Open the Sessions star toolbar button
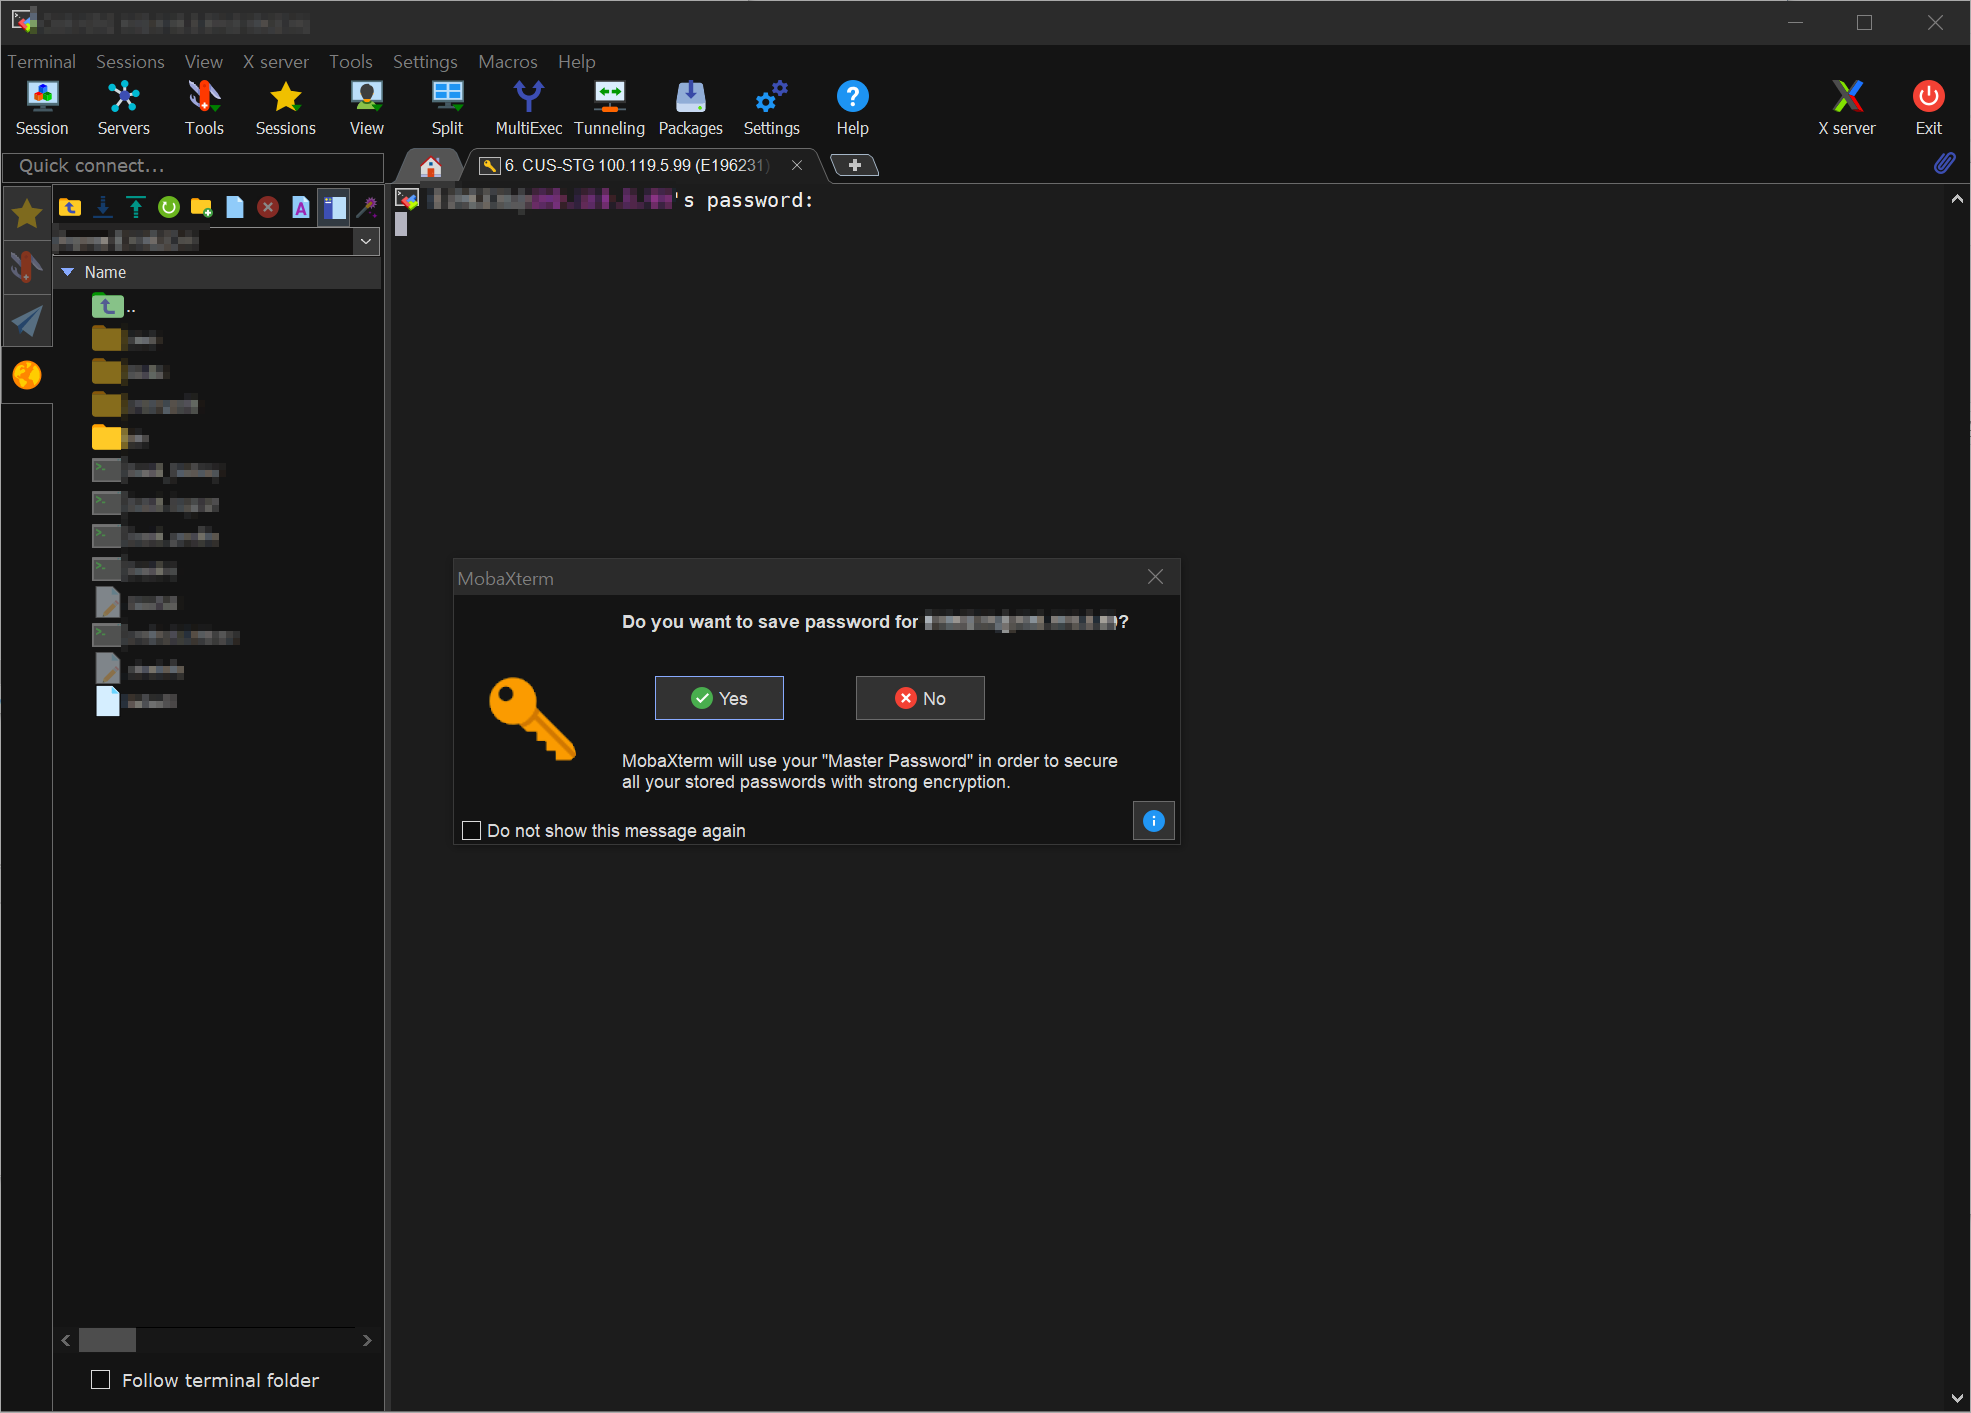This screenshot has height=1413, width=1971. click(x=285, y=108)
